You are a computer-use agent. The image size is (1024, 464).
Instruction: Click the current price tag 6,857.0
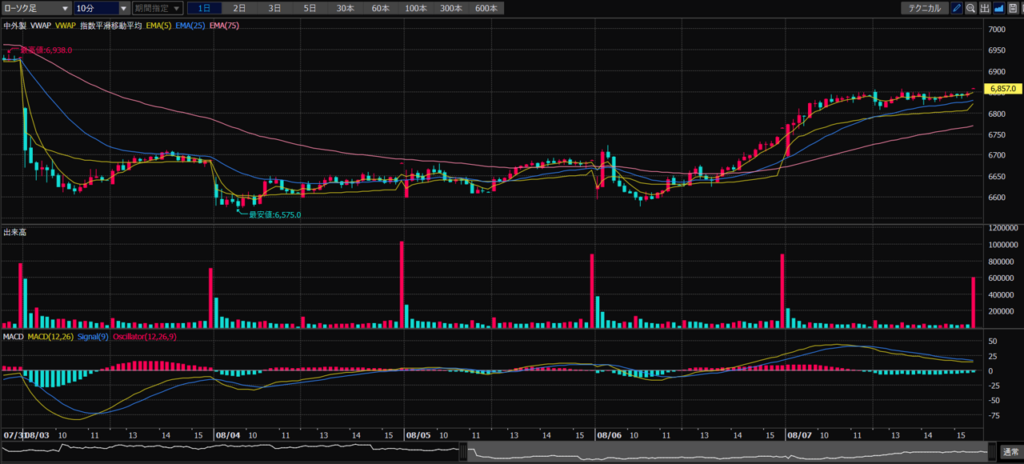pyautogui.click(x=1002, y=88)
